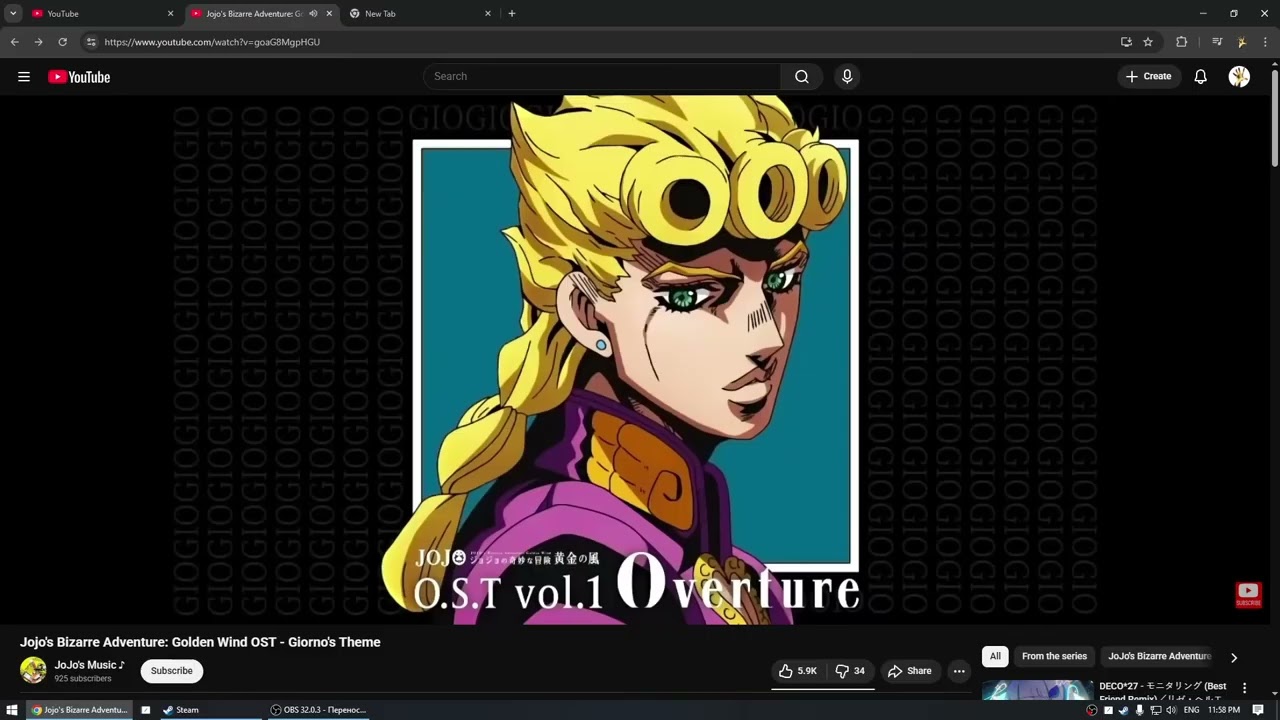Screen dimensions: 1280x720
Task: Click the video player to pause
Action: [635, 360]
